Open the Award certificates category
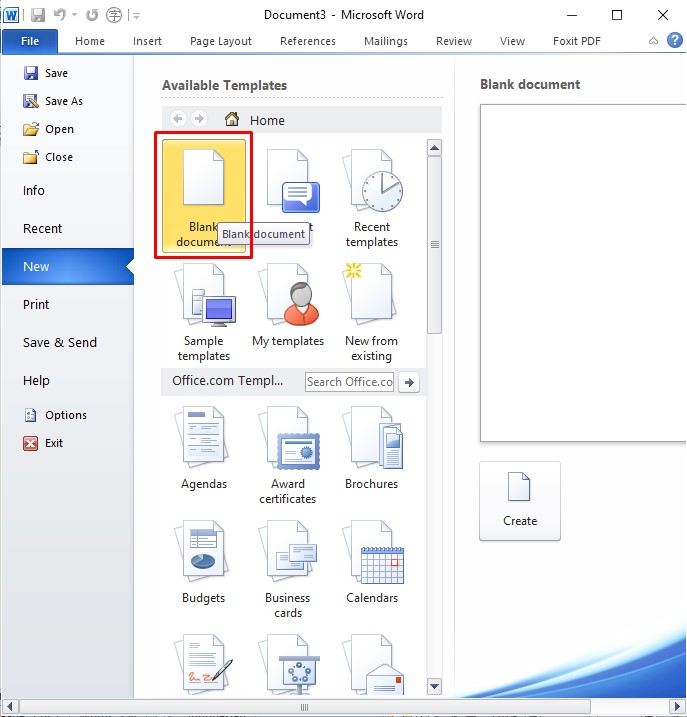The image size is (687, 717). (288, 455)
